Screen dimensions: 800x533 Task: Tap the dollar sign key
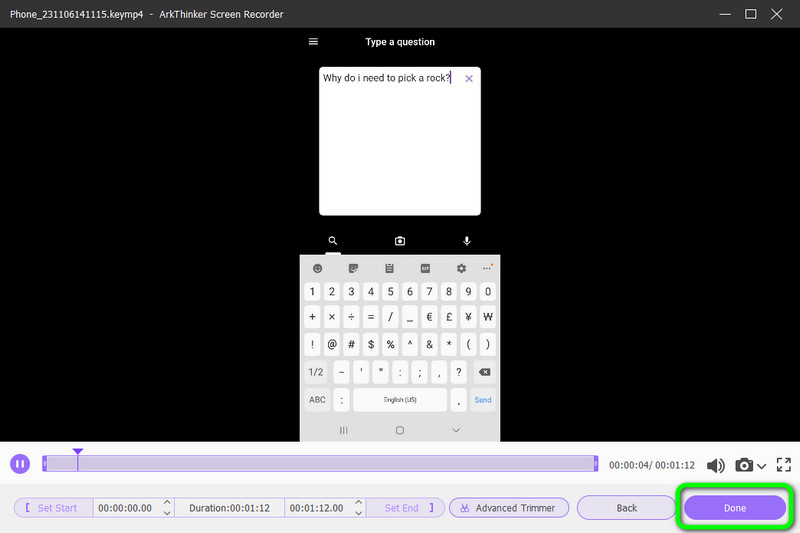point(371,344)
